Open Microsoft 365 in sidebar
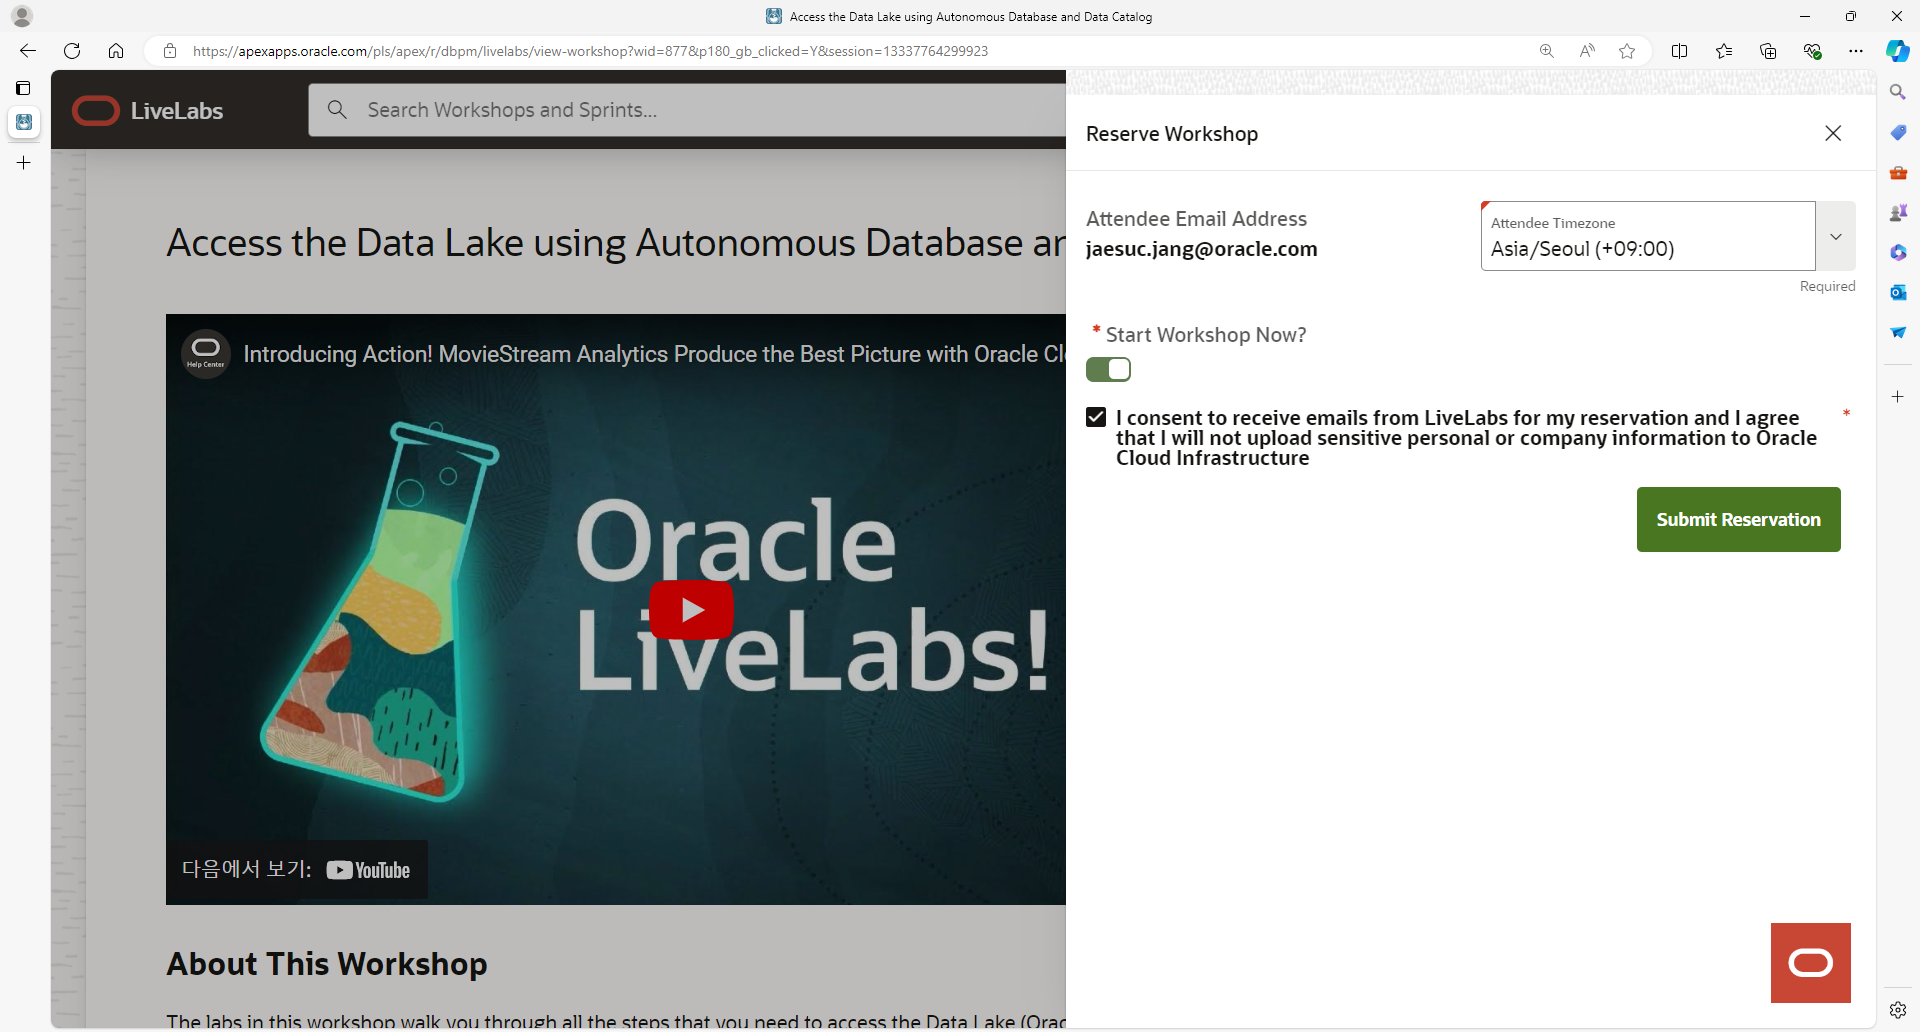This screenshot has width=1920, height=1032. tap(1898, 252)
